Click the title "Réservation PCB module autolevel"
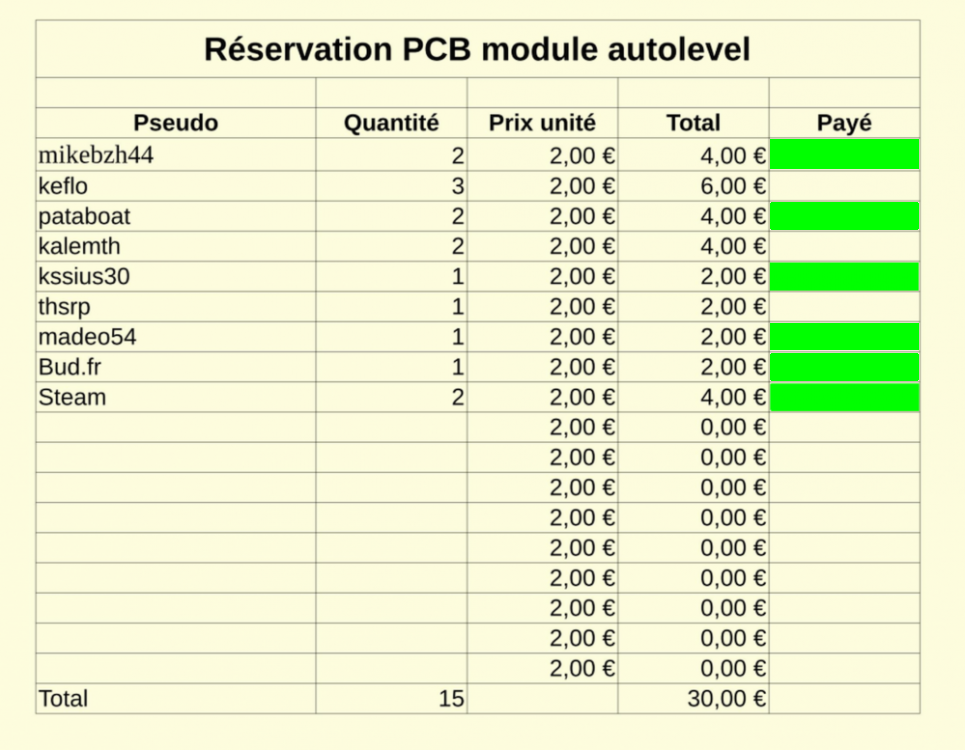This screenshot has height=750, width=965. (x=477, y=49)
